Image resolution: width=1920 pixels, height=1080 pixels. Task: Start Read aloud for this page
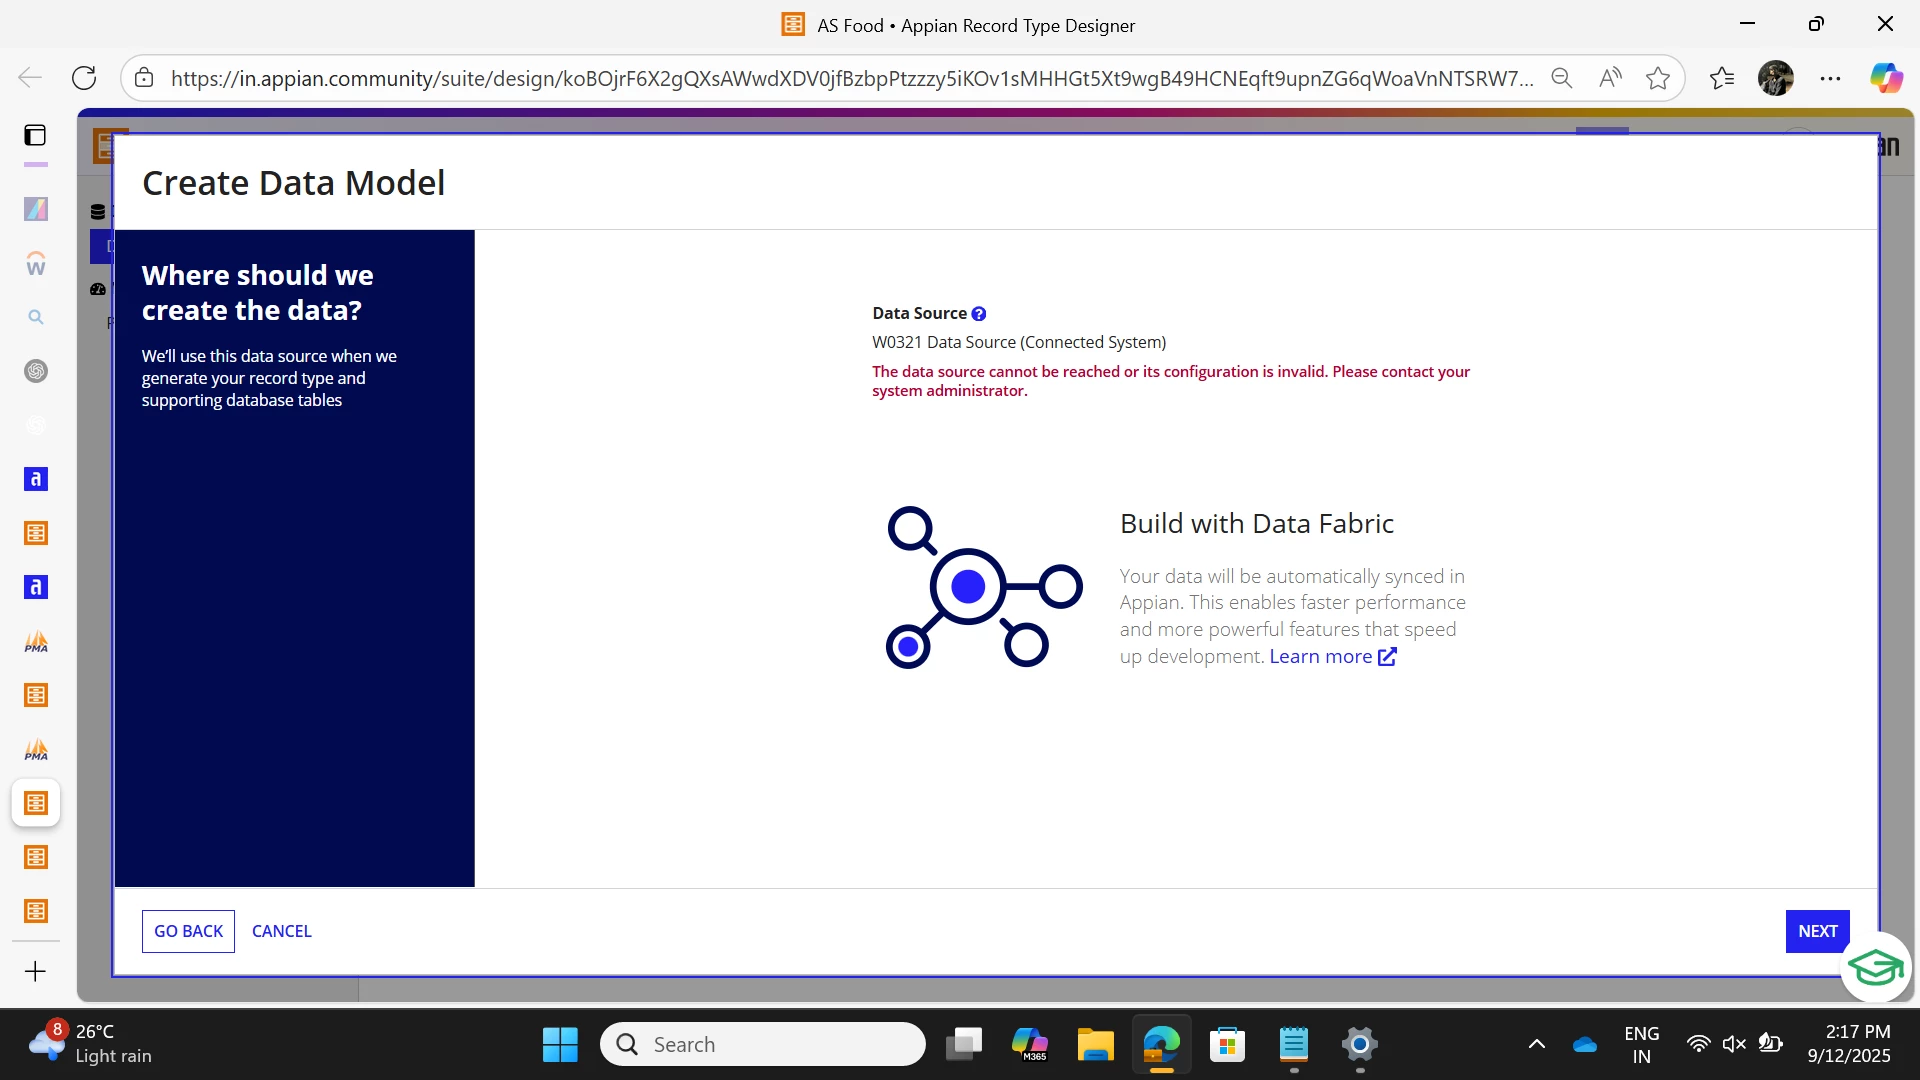(1610, 78)
